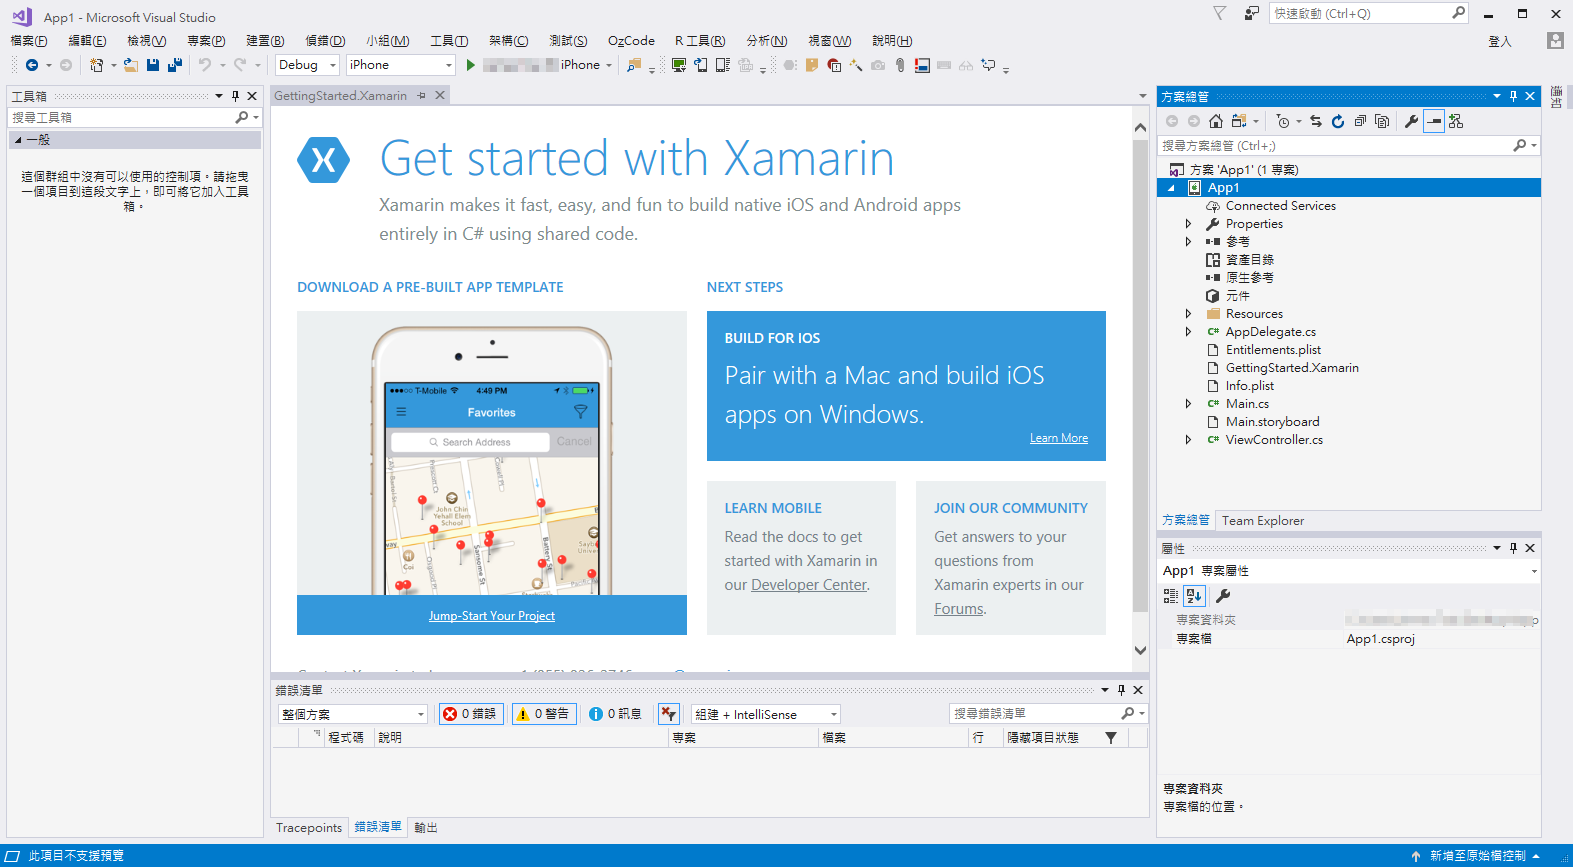The image size is (1573, 867).
Task: Expand the Resources folder node
Action: (x=1188, y=314)
